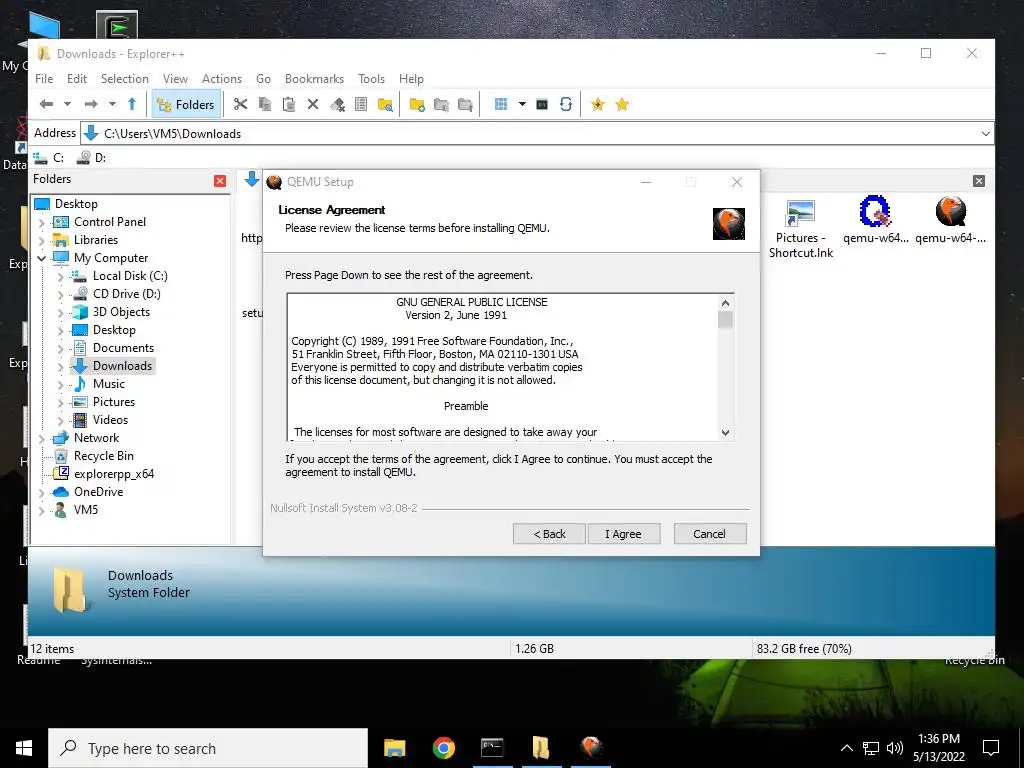
Task: Select the Pictures - Shortcut.lnk file
Action: (801, 229)
